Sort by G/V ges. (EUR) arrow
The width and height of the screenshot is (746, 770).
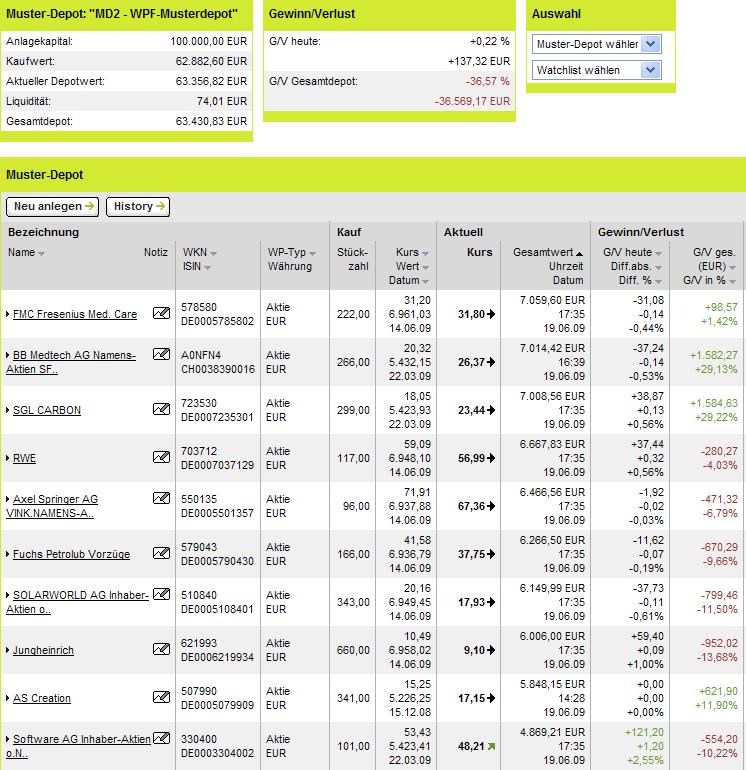point(732,268)
